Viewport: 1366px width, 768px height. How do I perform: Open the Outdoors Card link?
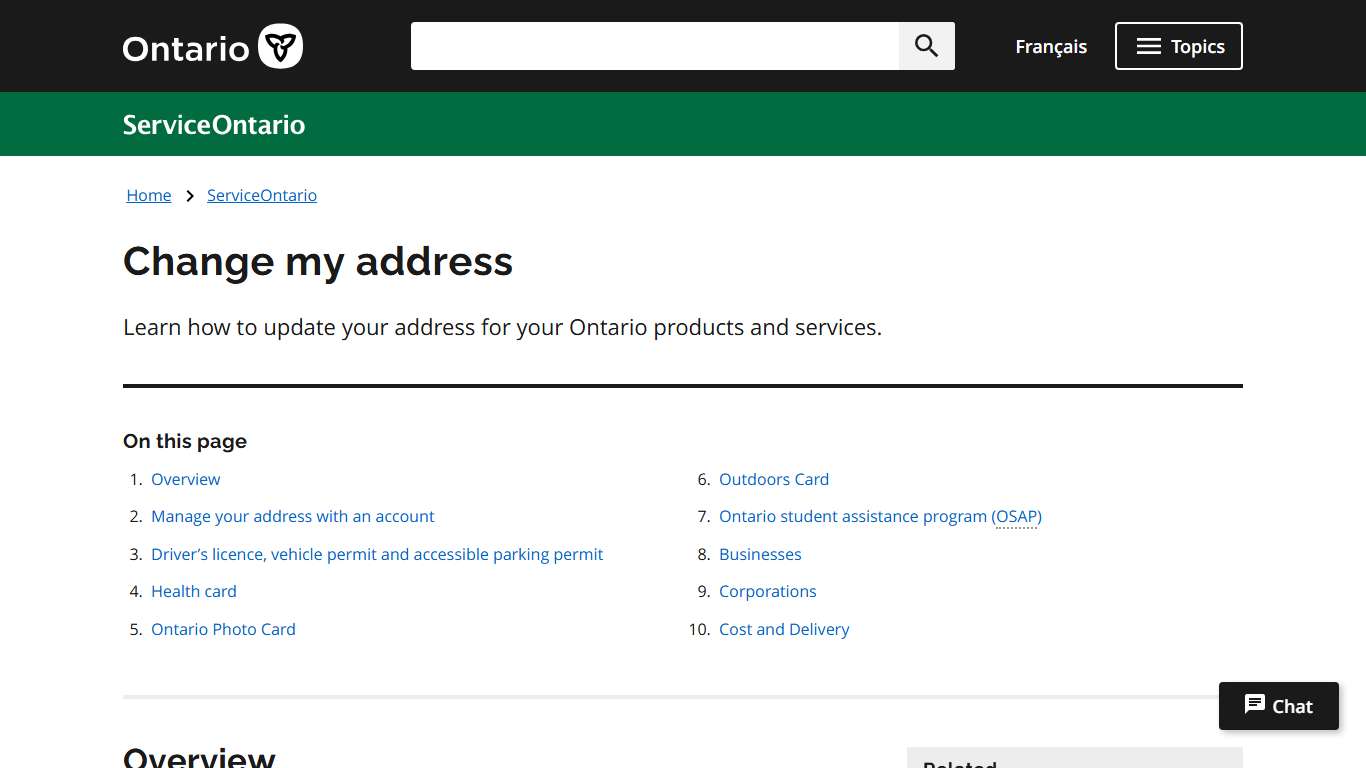[773, 479]
